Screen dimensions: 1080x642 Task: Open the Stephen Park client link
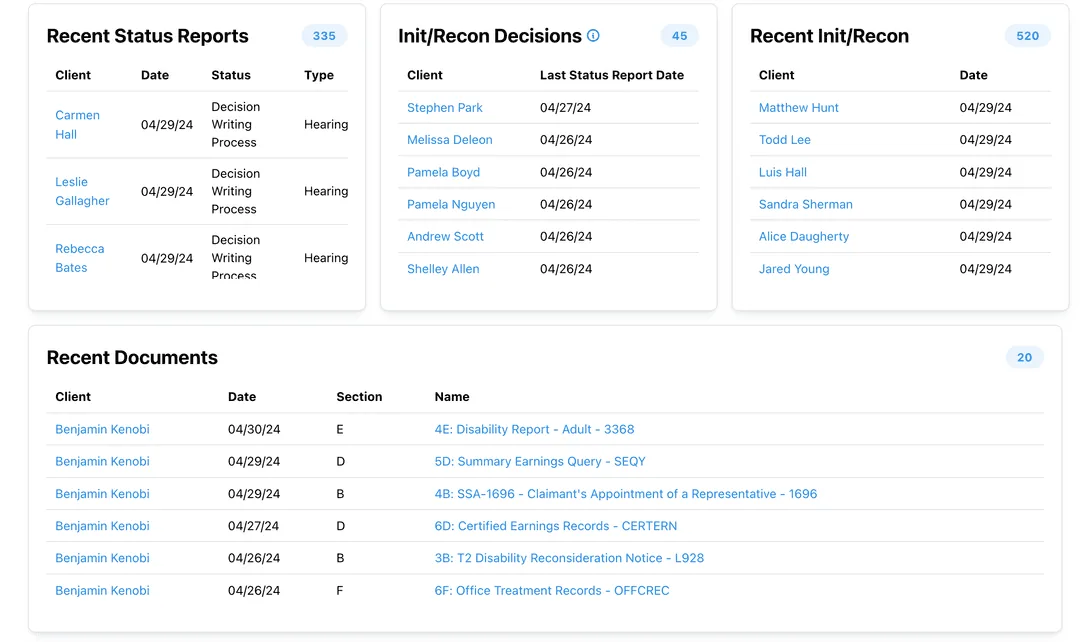tap(443, 107)
